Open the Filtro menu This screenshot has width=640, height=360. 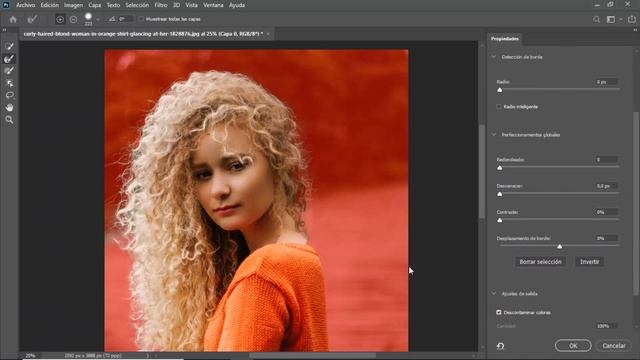pyautogui.click(x=161, y=5)
